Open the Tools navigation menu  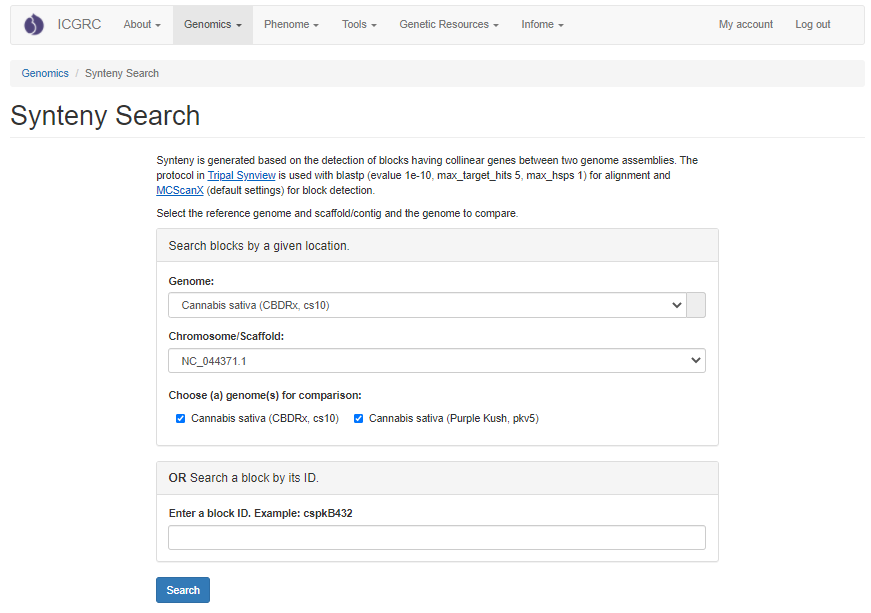tap(359, 25)
